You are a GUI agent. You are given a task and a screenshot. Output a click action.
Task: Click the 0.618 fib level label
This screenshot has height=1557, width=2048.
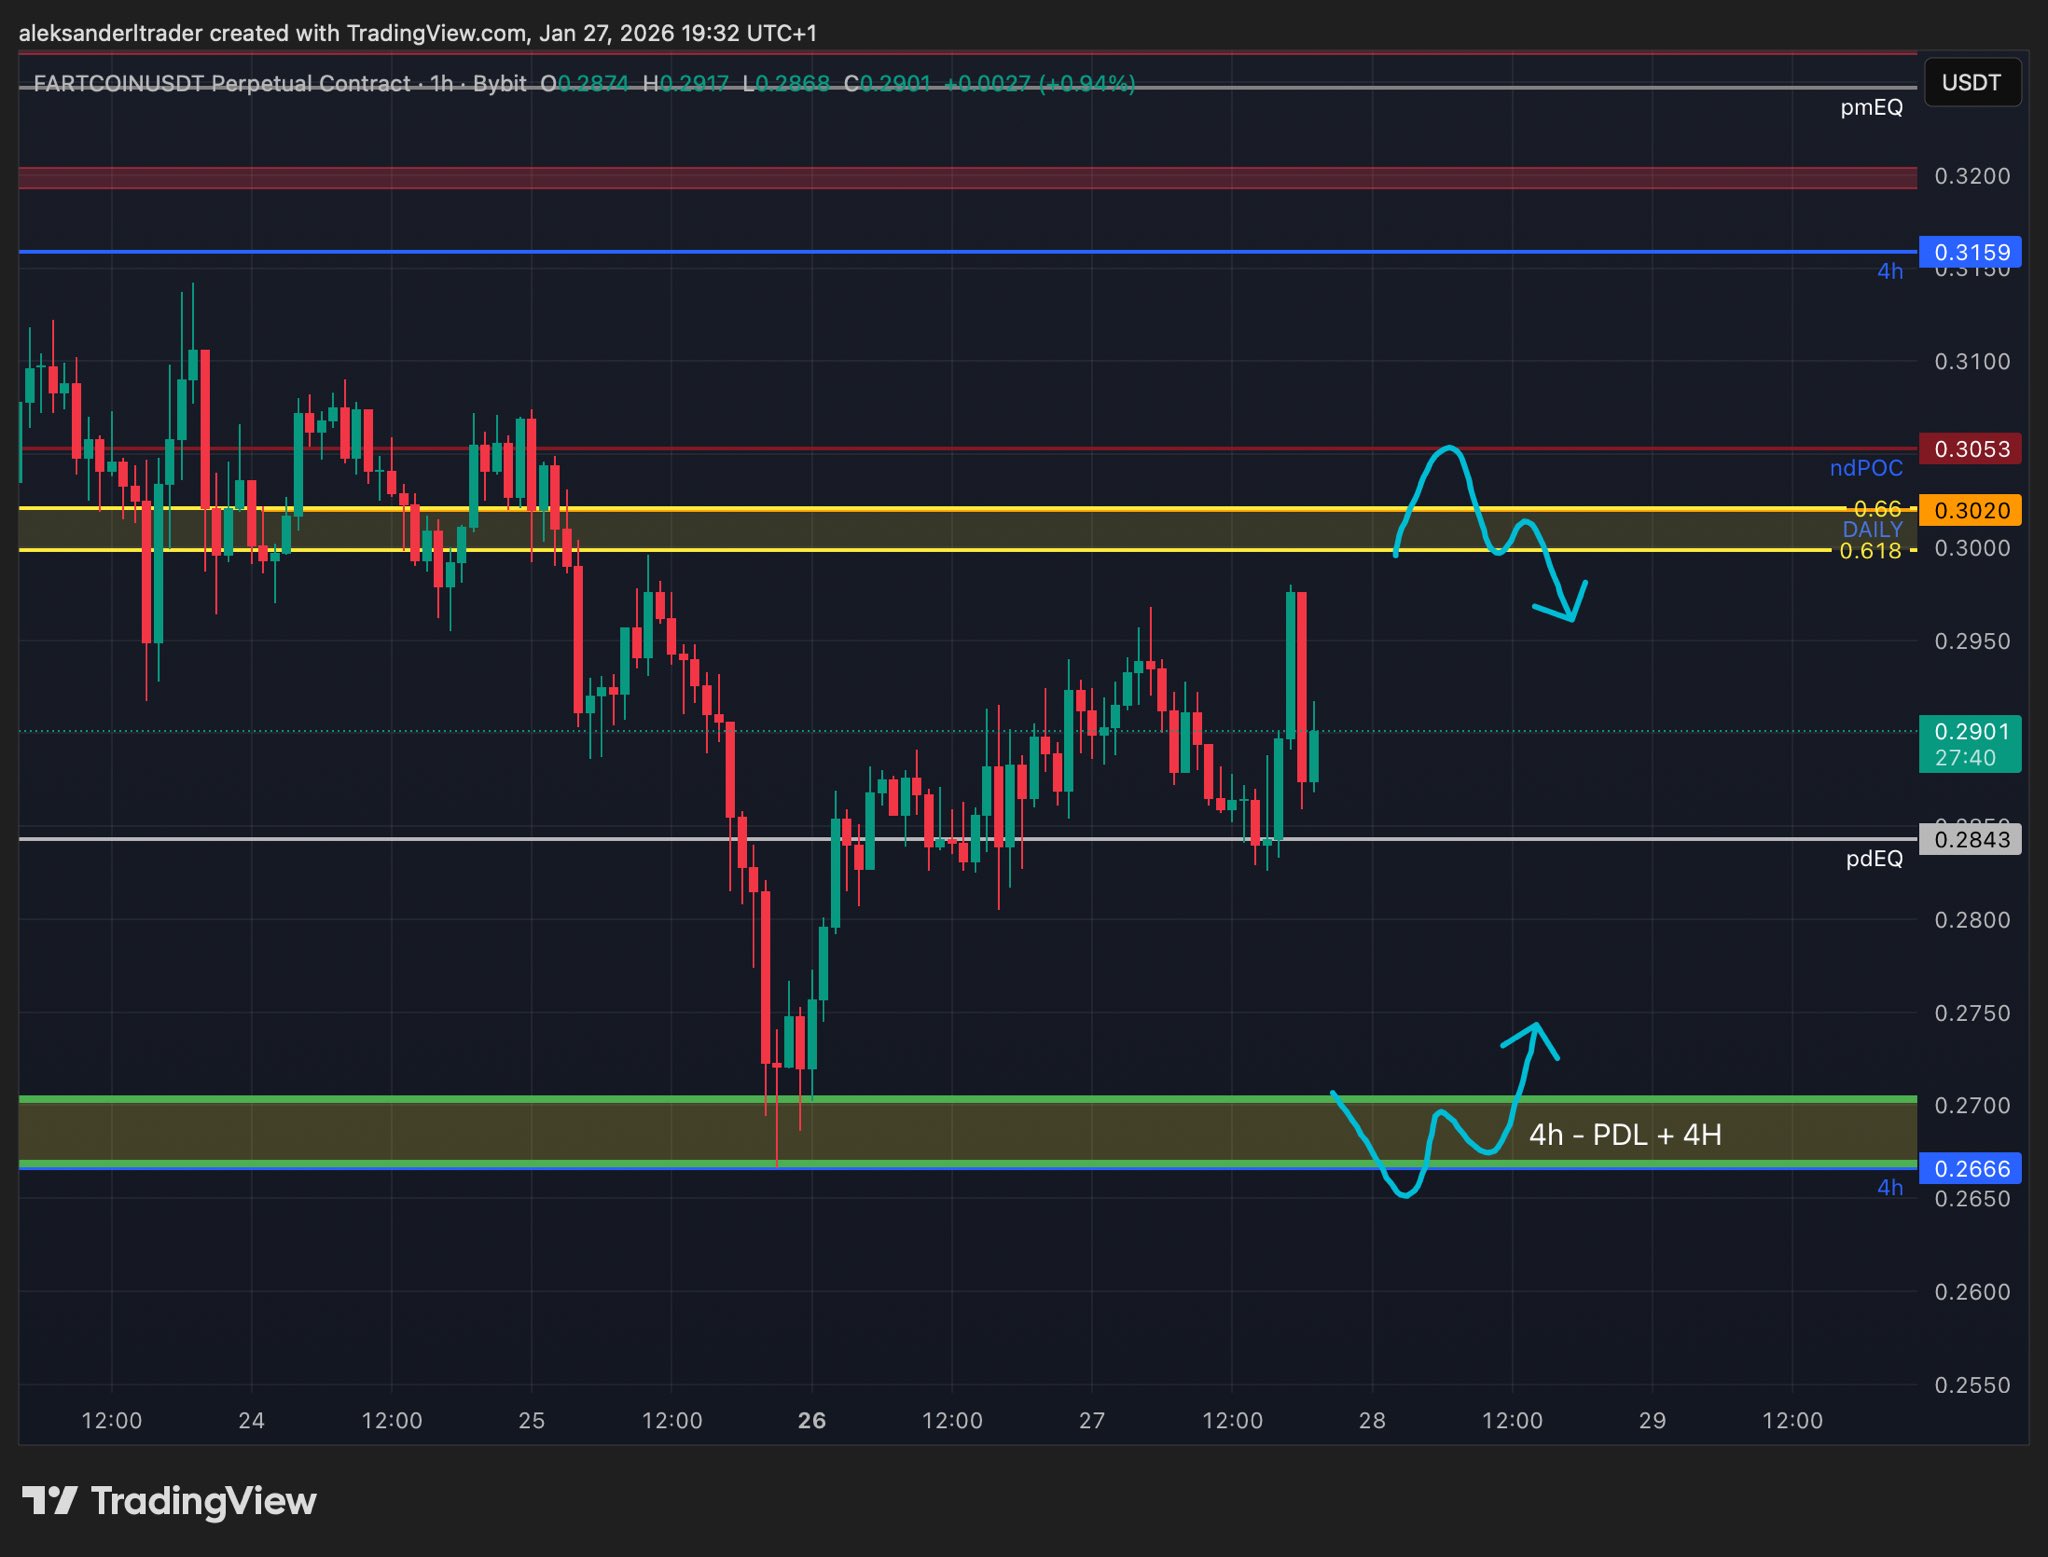pyautogui.click(x=1870, y=551)
